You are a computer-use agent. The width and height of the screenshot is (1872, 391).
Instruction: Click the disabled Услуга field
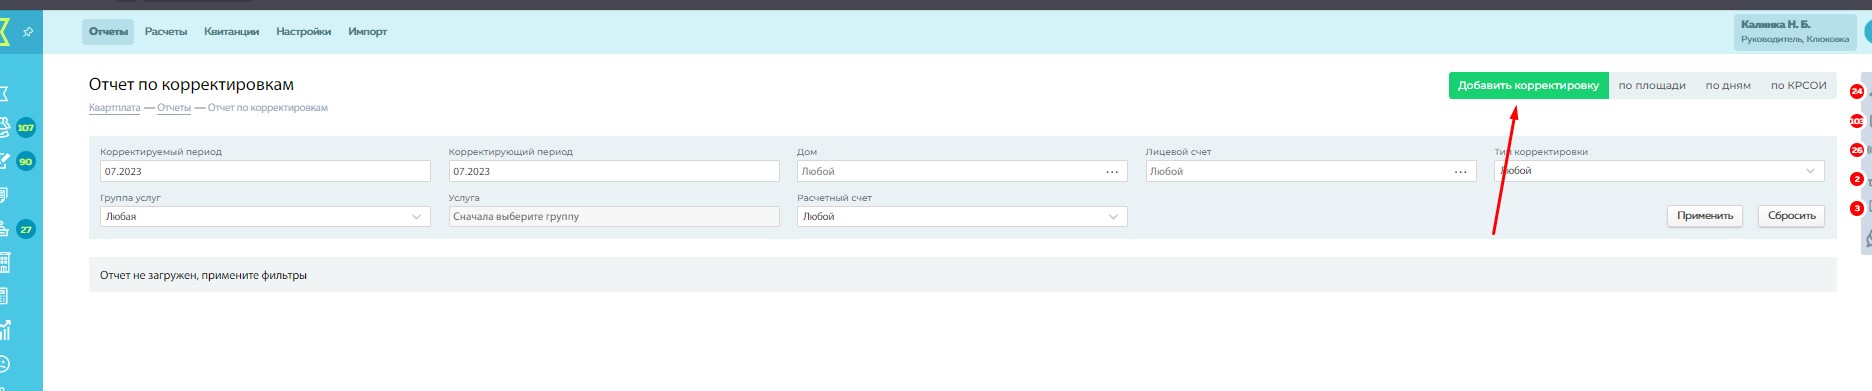[614, 217]
